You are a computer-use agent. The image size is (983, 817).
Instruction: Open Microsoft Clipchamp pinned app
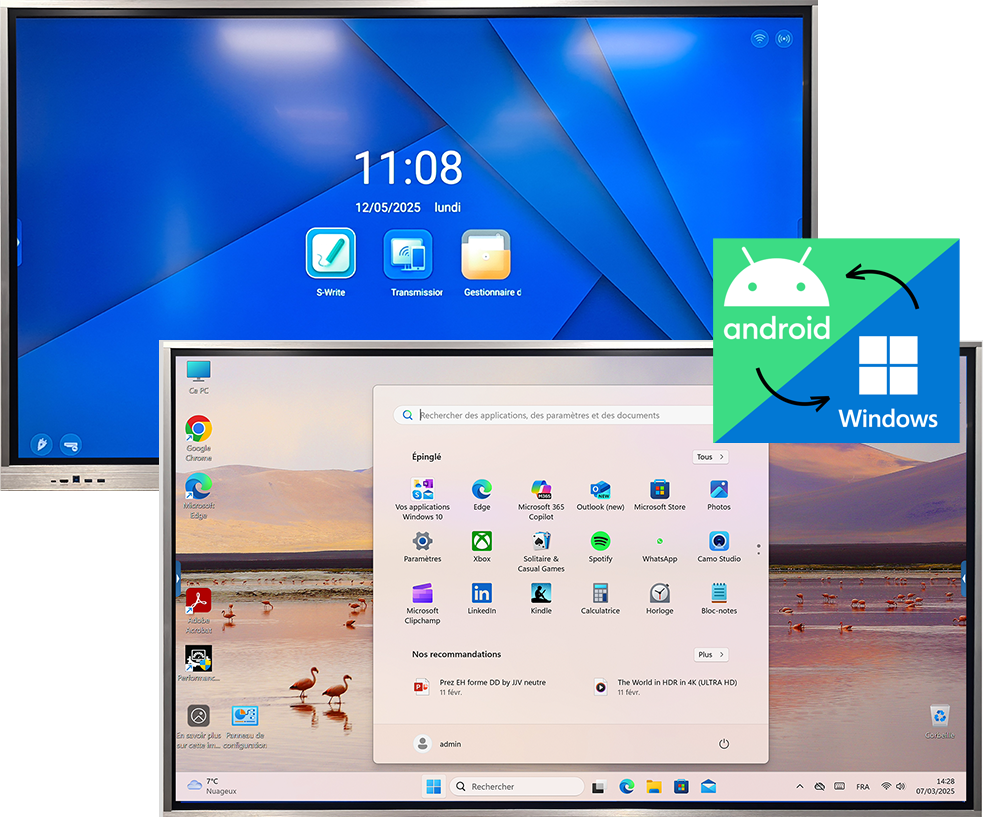coord(422,603)
